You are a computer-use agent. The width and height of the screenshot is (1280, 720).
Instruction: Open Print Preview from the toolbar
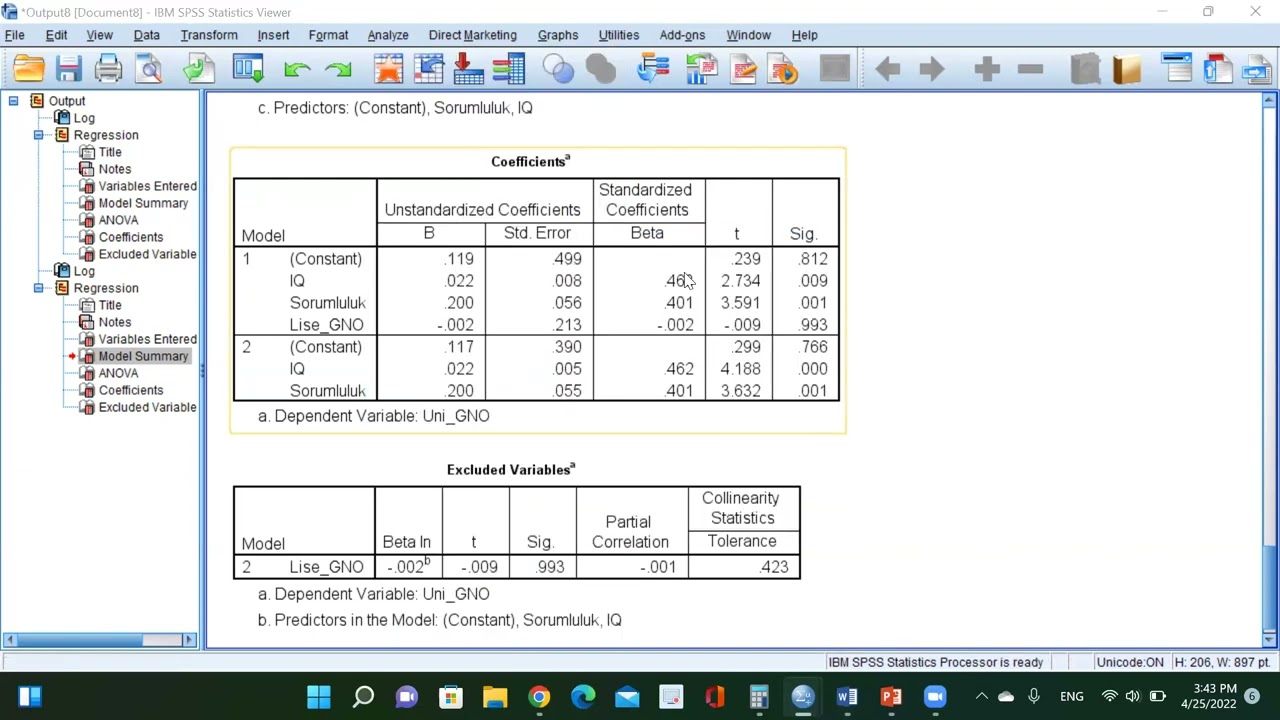pyautogui.click(x=149, y=69)
